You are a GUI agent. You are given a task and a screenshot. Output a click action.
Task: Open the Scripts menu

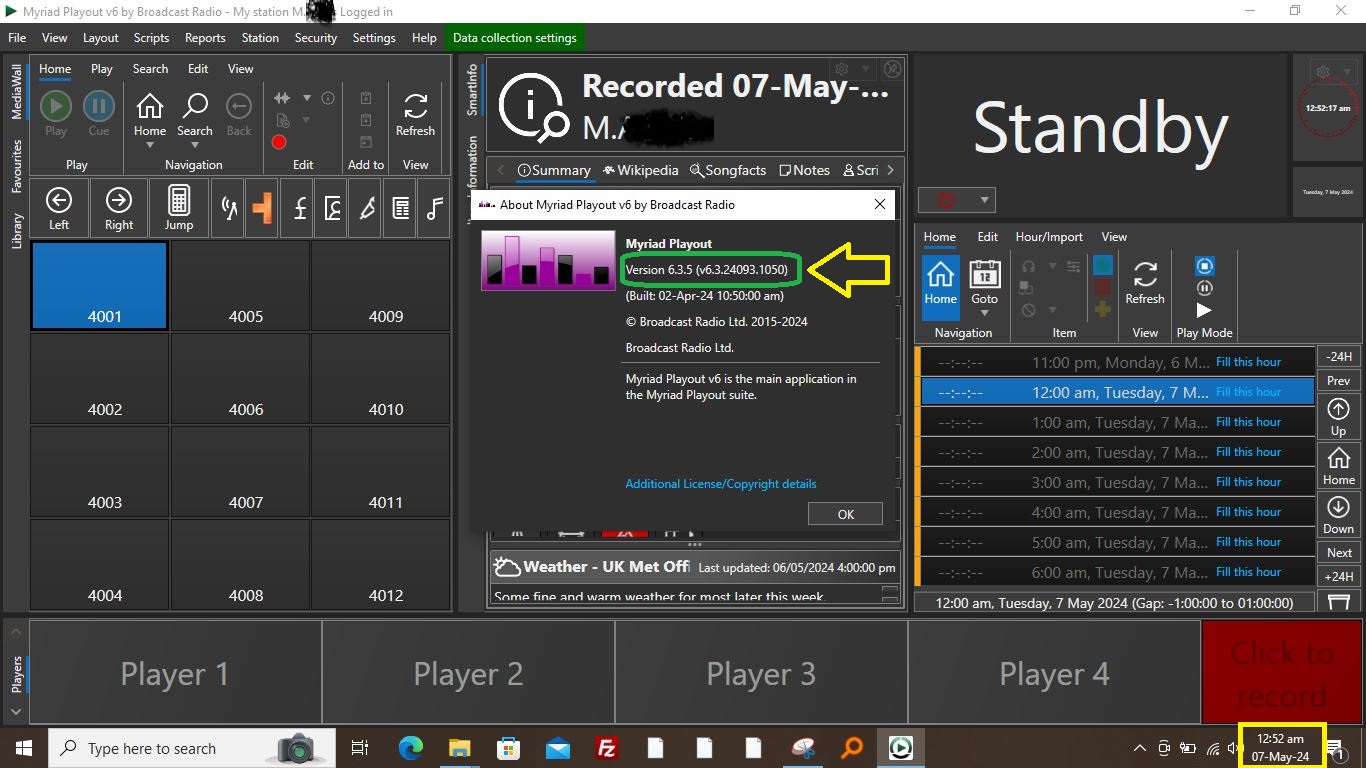pyautogui.click(x=151, y=38)
